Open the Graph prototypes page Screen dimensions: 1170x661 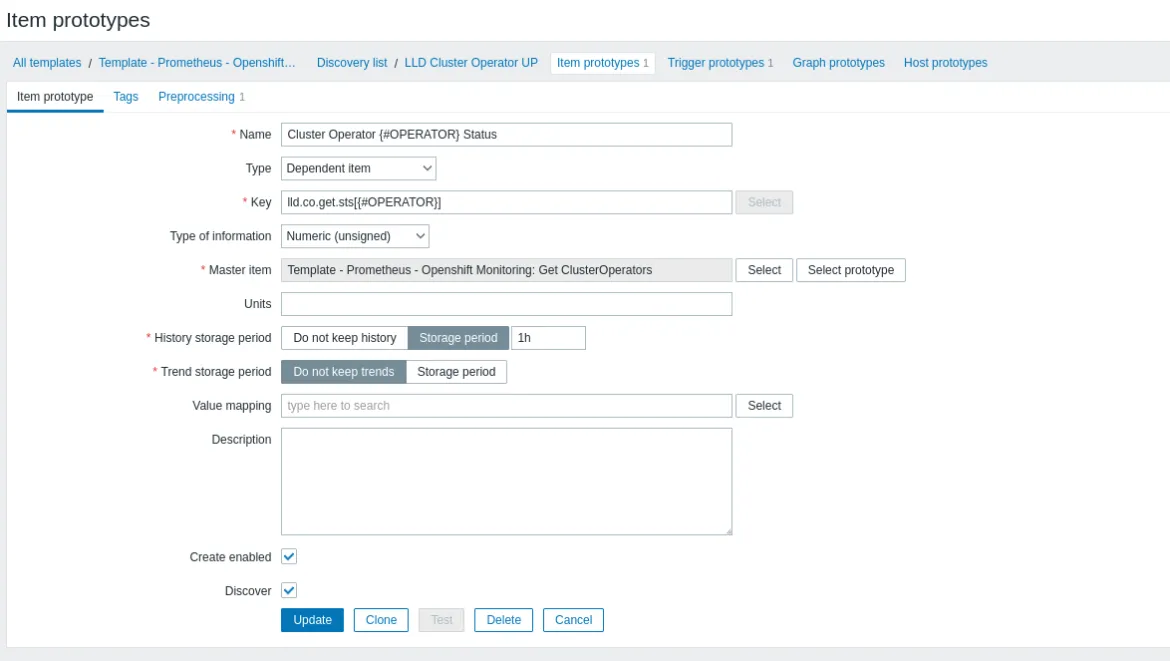tap(838, 62)
